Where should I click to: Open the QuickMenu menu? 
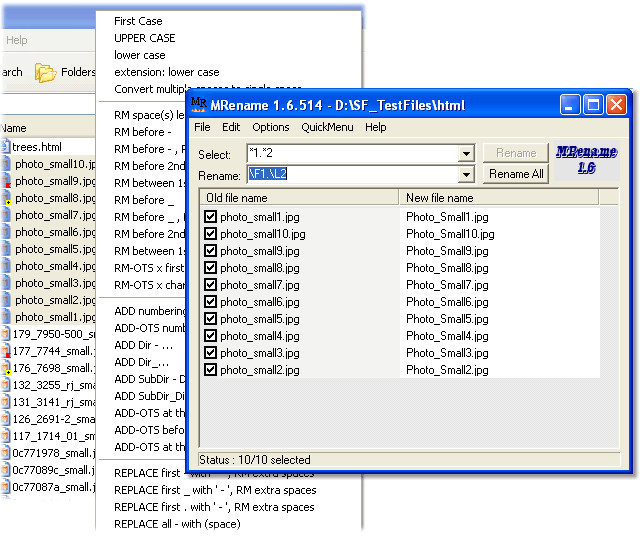click(x=327, y=127)
